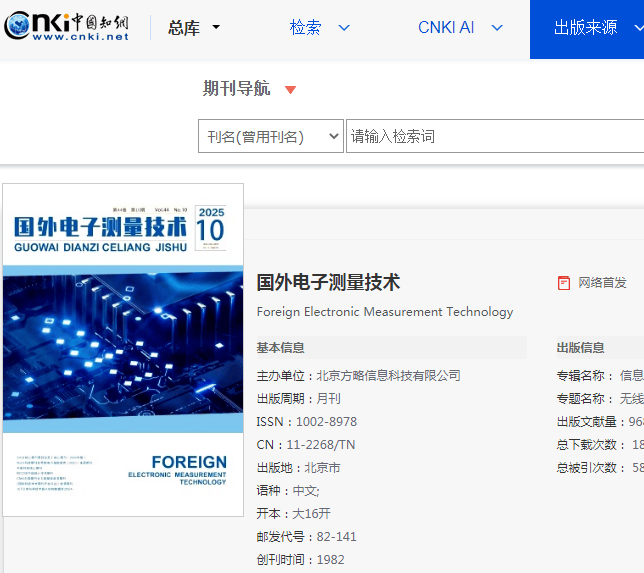This screenshot has width=644, height=573.
Task: Open the CNKI AI menu
Action: point(460,28)
